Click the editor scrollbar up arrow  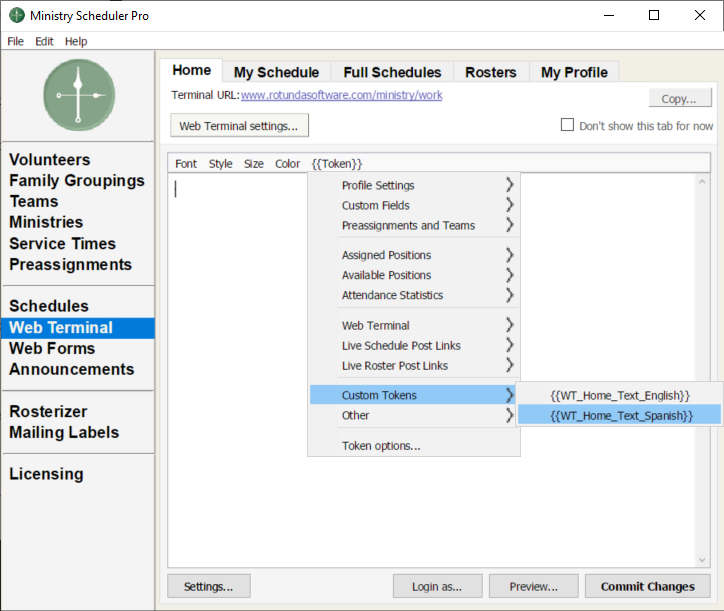point(702,181)
